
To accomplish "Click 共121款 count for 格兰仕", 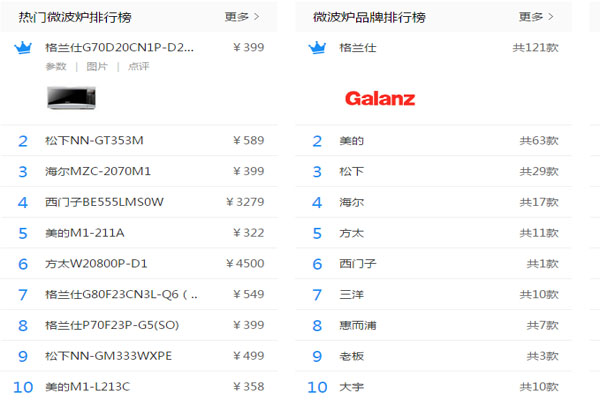I will point(536,48).
